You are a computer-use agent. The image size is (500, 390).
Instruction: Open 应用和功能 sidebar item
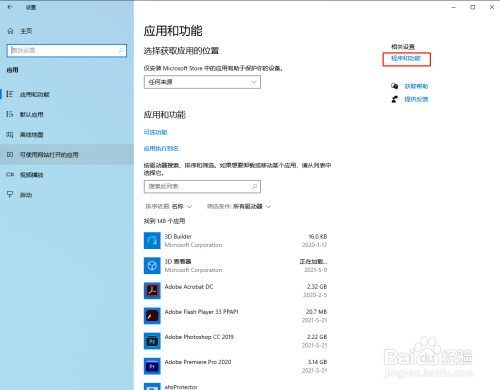pos(67,94)
